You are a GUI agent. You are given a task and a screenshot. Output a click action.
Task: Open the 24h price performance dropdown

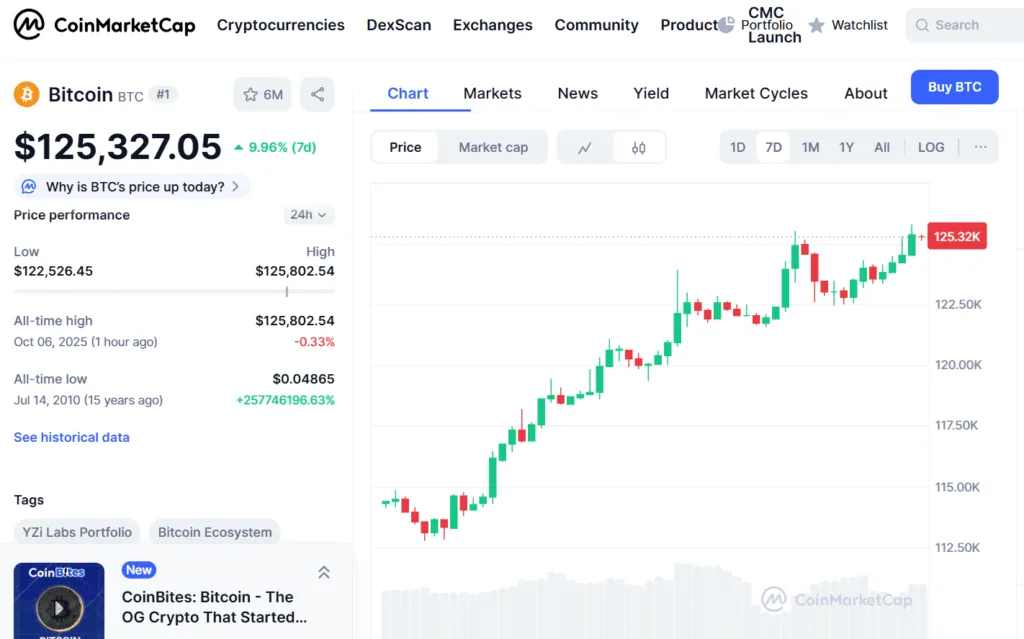click(x=307, y=215)
